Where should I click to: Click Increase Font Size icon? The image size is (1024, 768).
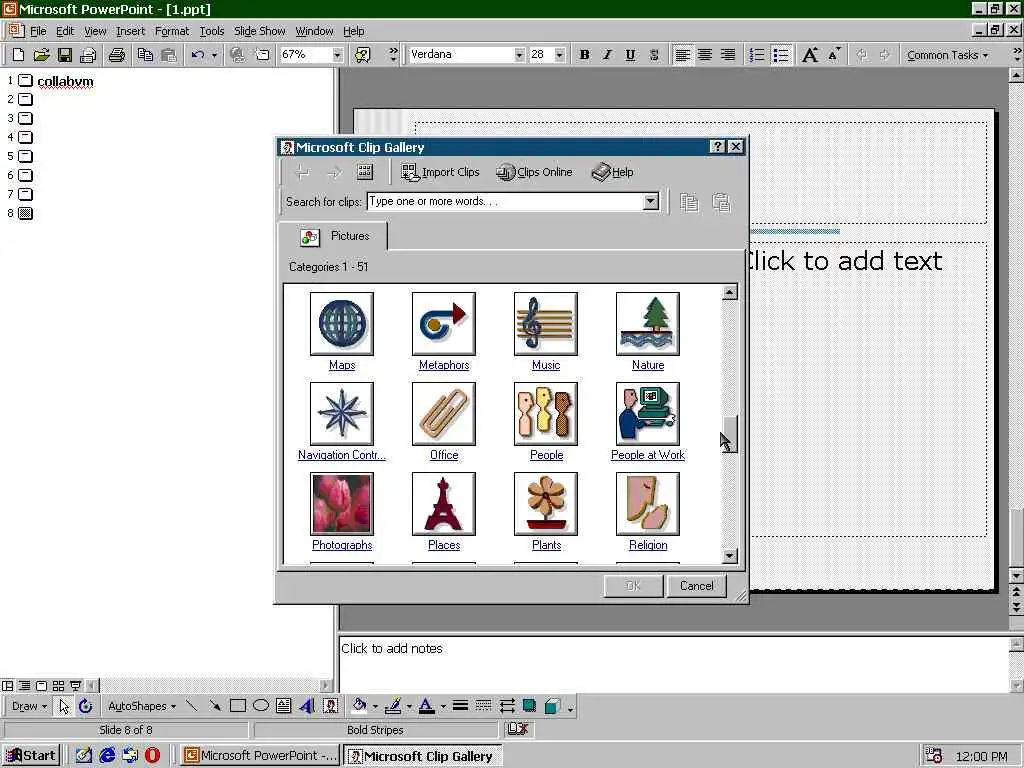(810, 55)
